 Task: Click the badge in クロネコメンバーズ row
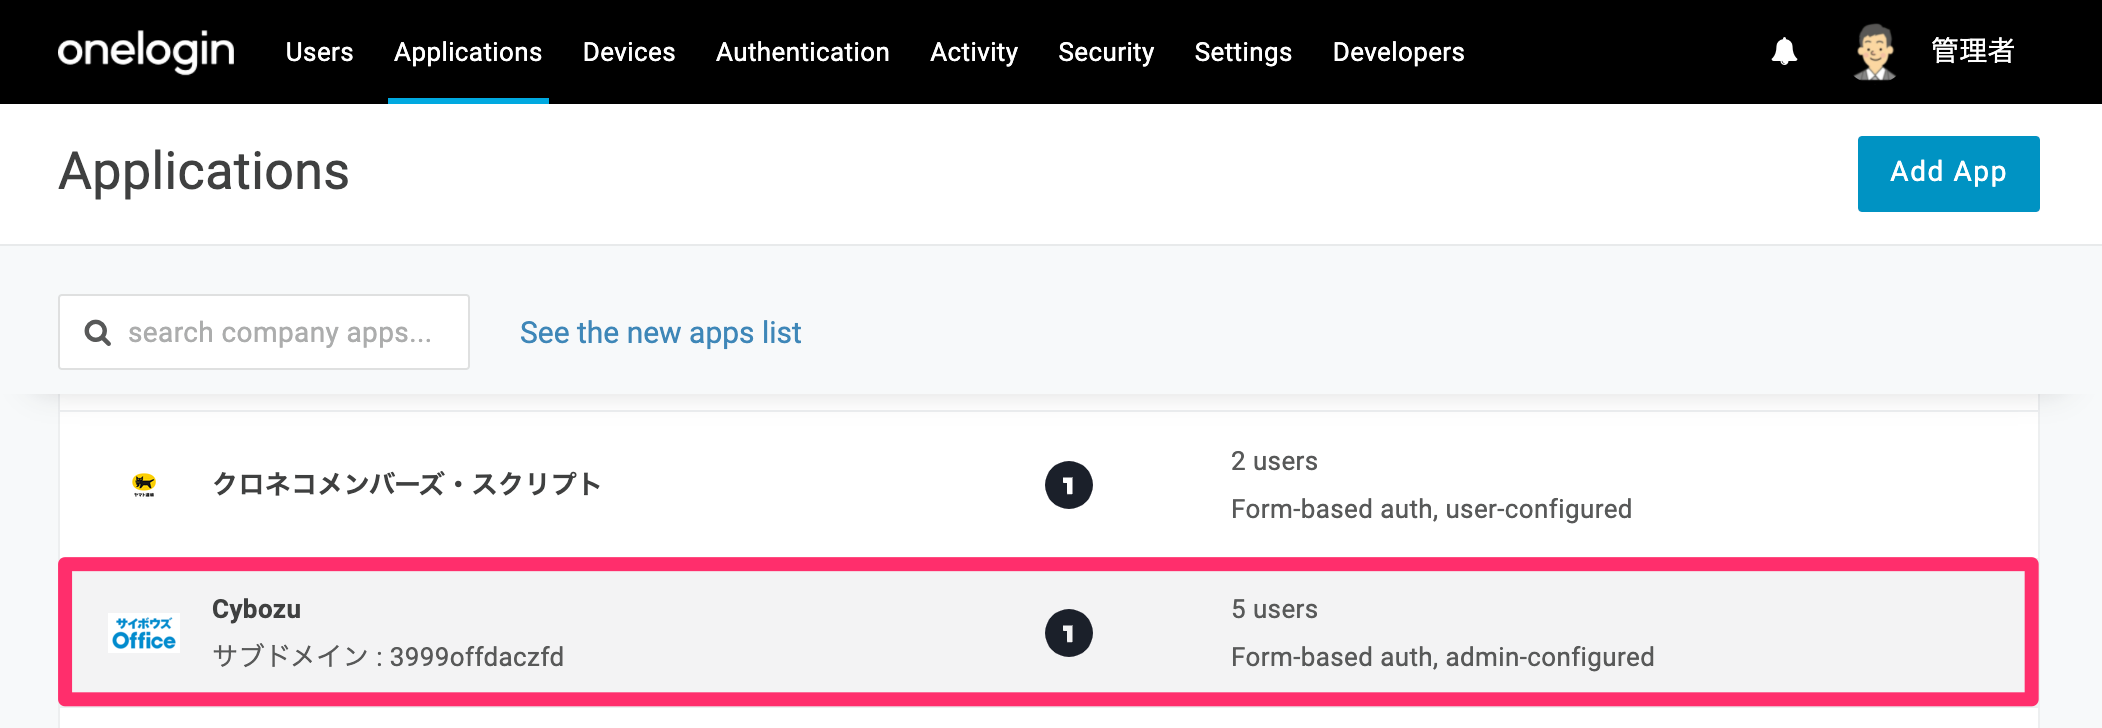[1068, 485]
